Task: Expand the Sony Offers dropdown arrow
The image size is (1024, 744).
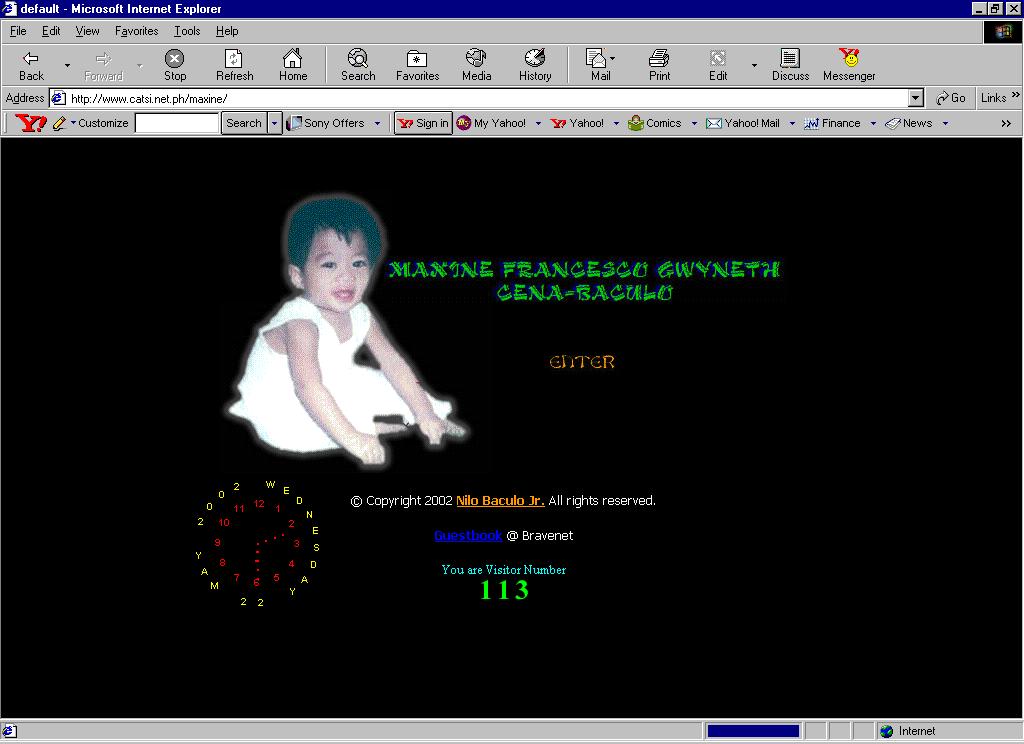Action: click(377, 123)
